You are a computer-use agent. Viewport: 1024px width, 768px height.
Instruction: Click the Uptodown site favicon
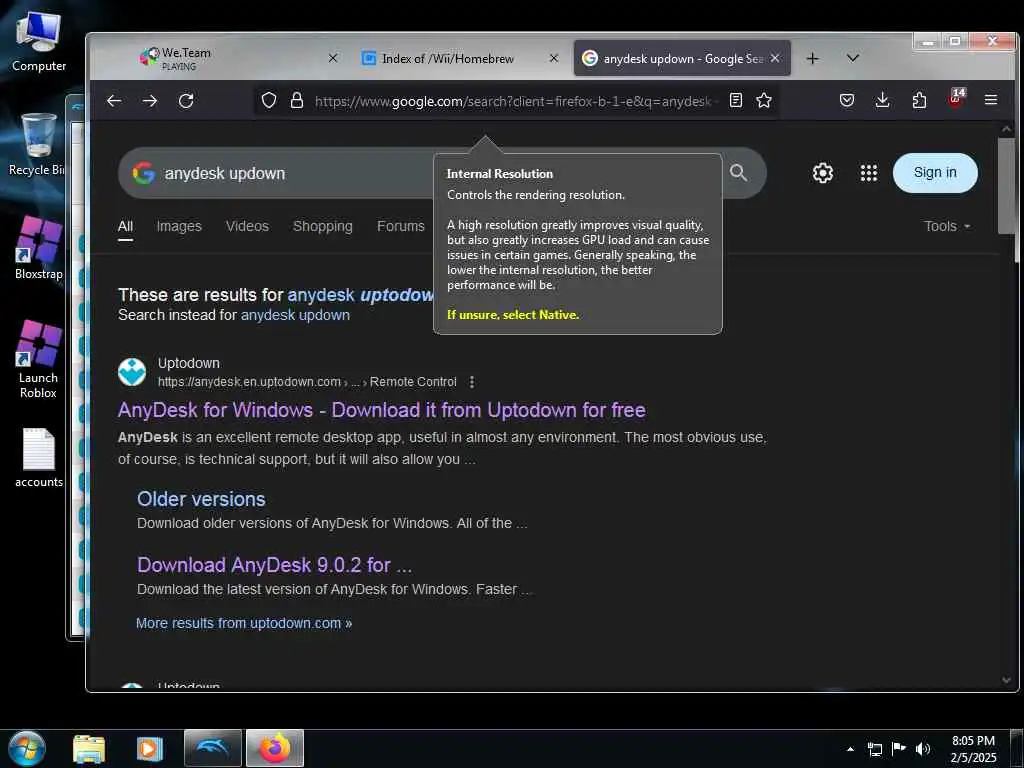pos(132,372)
